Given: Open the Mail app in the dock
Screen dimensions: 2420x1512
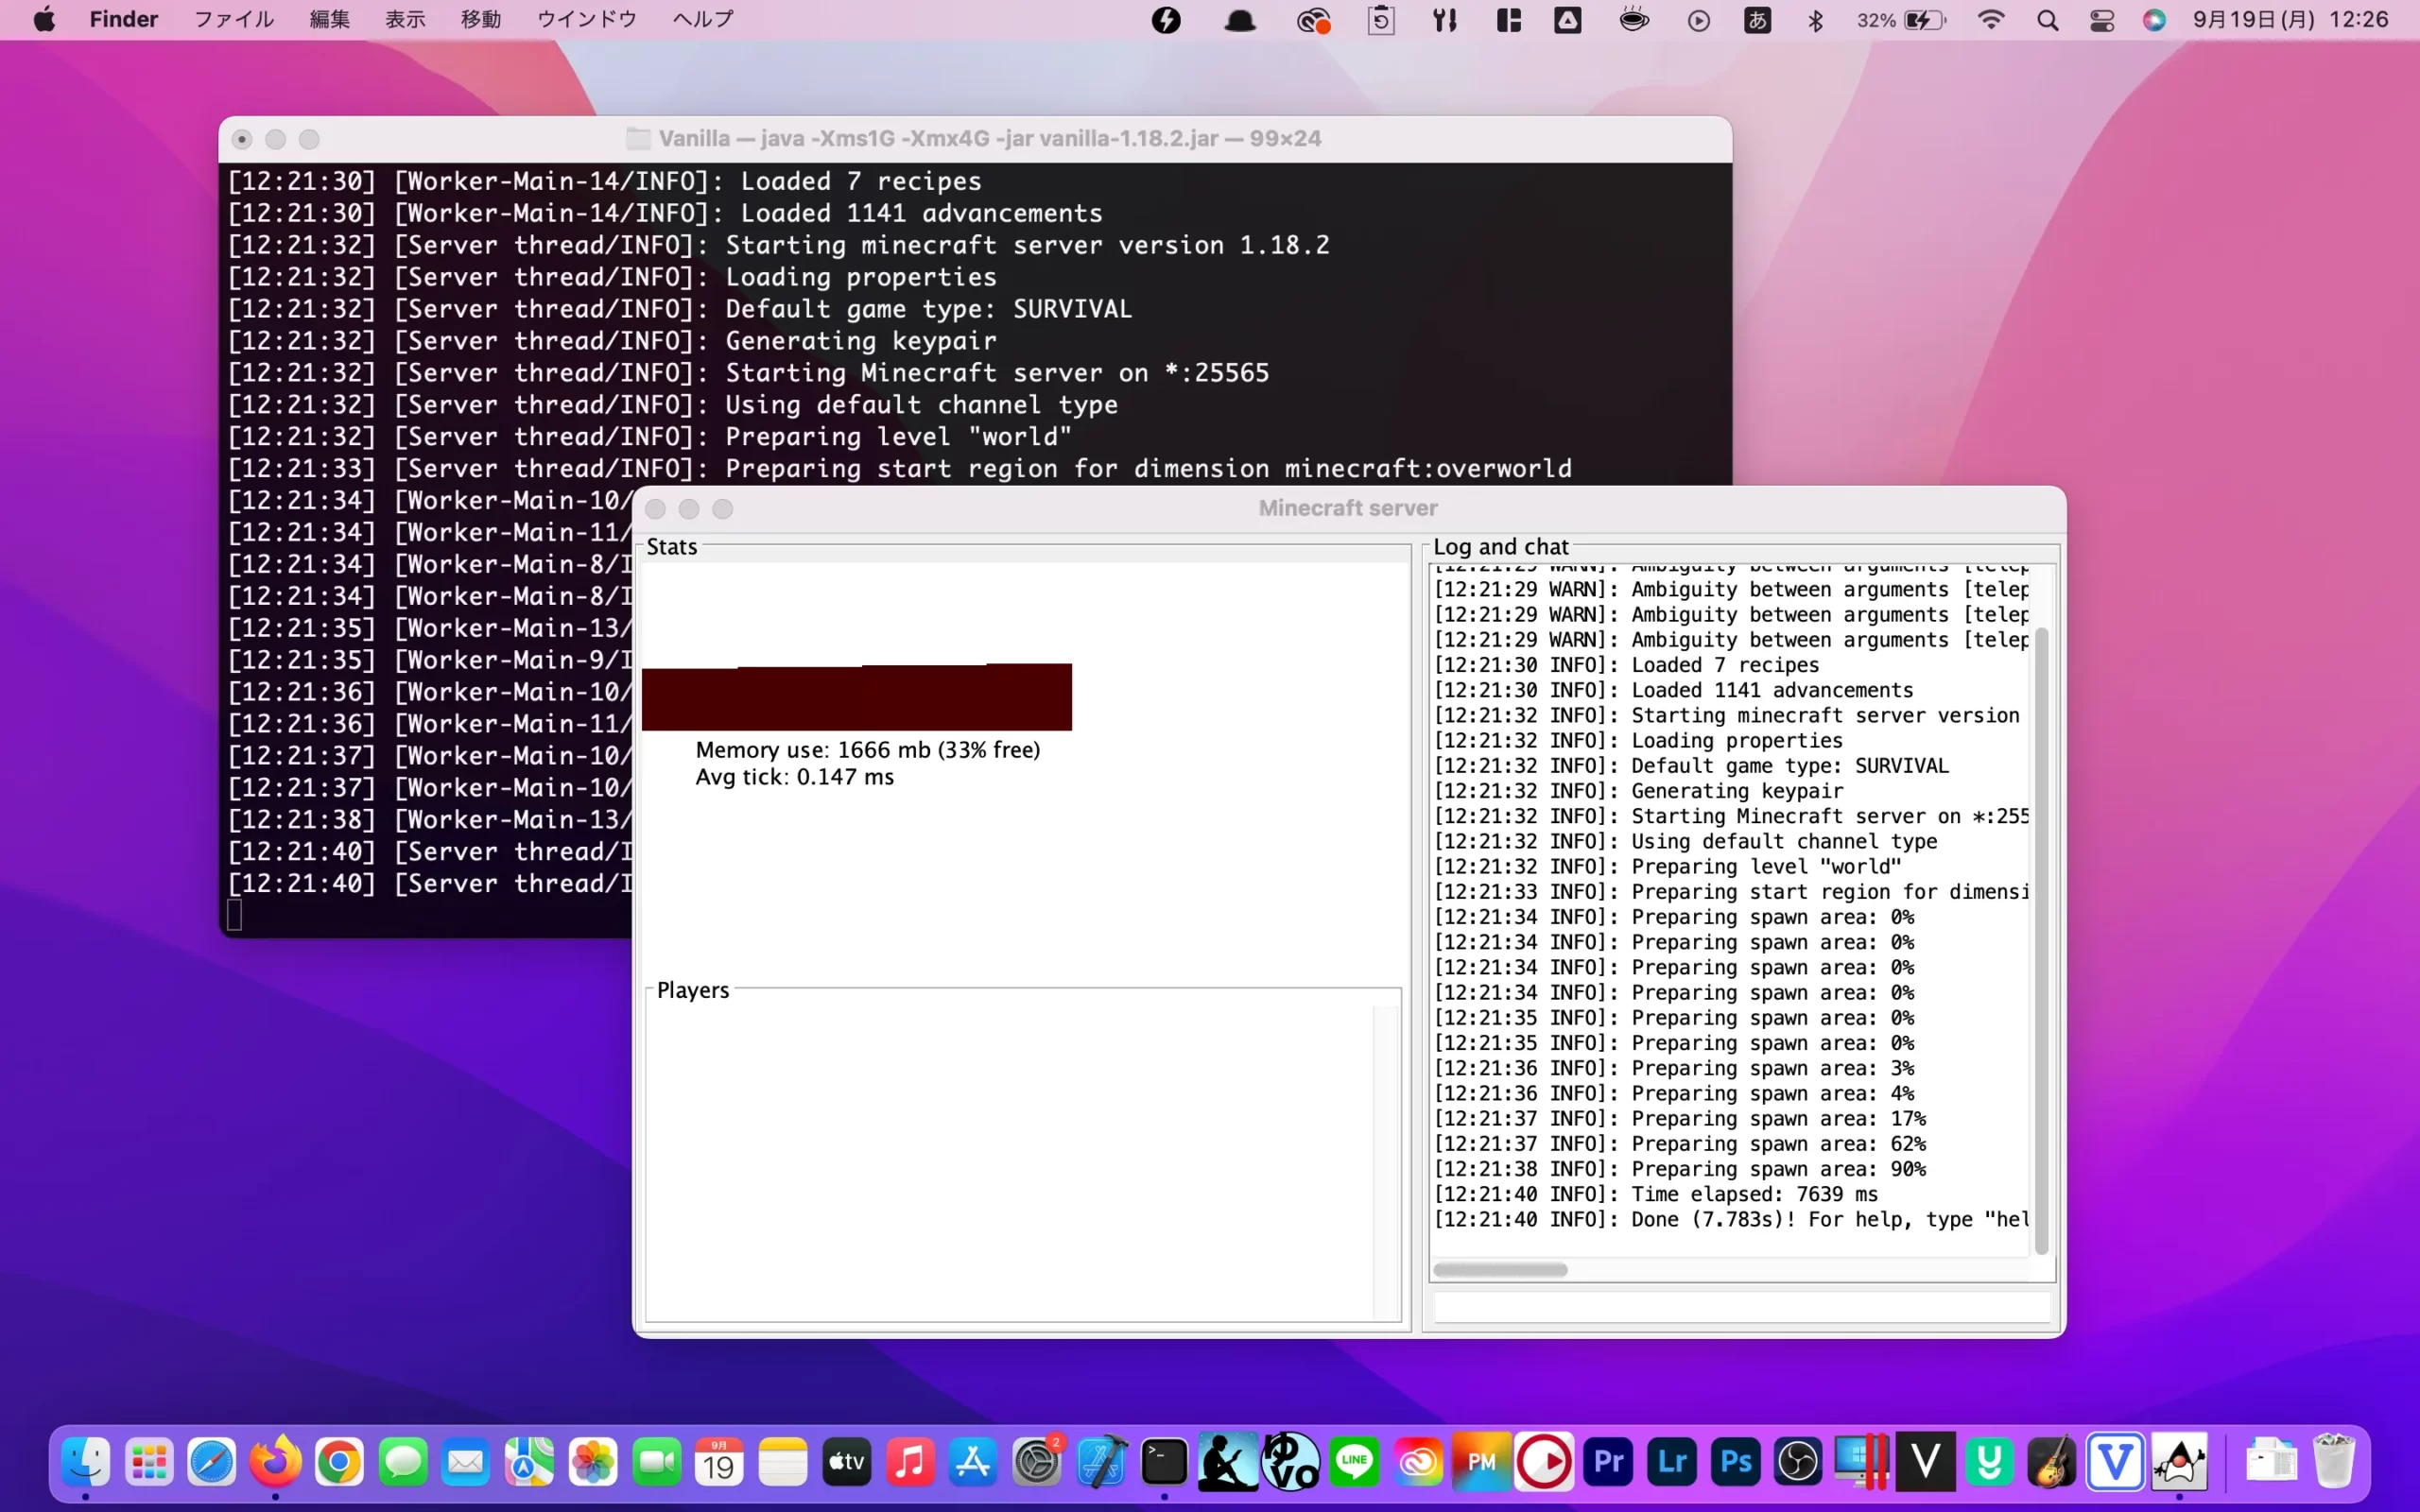Looking at the screenshot, I should (466, 1463).
